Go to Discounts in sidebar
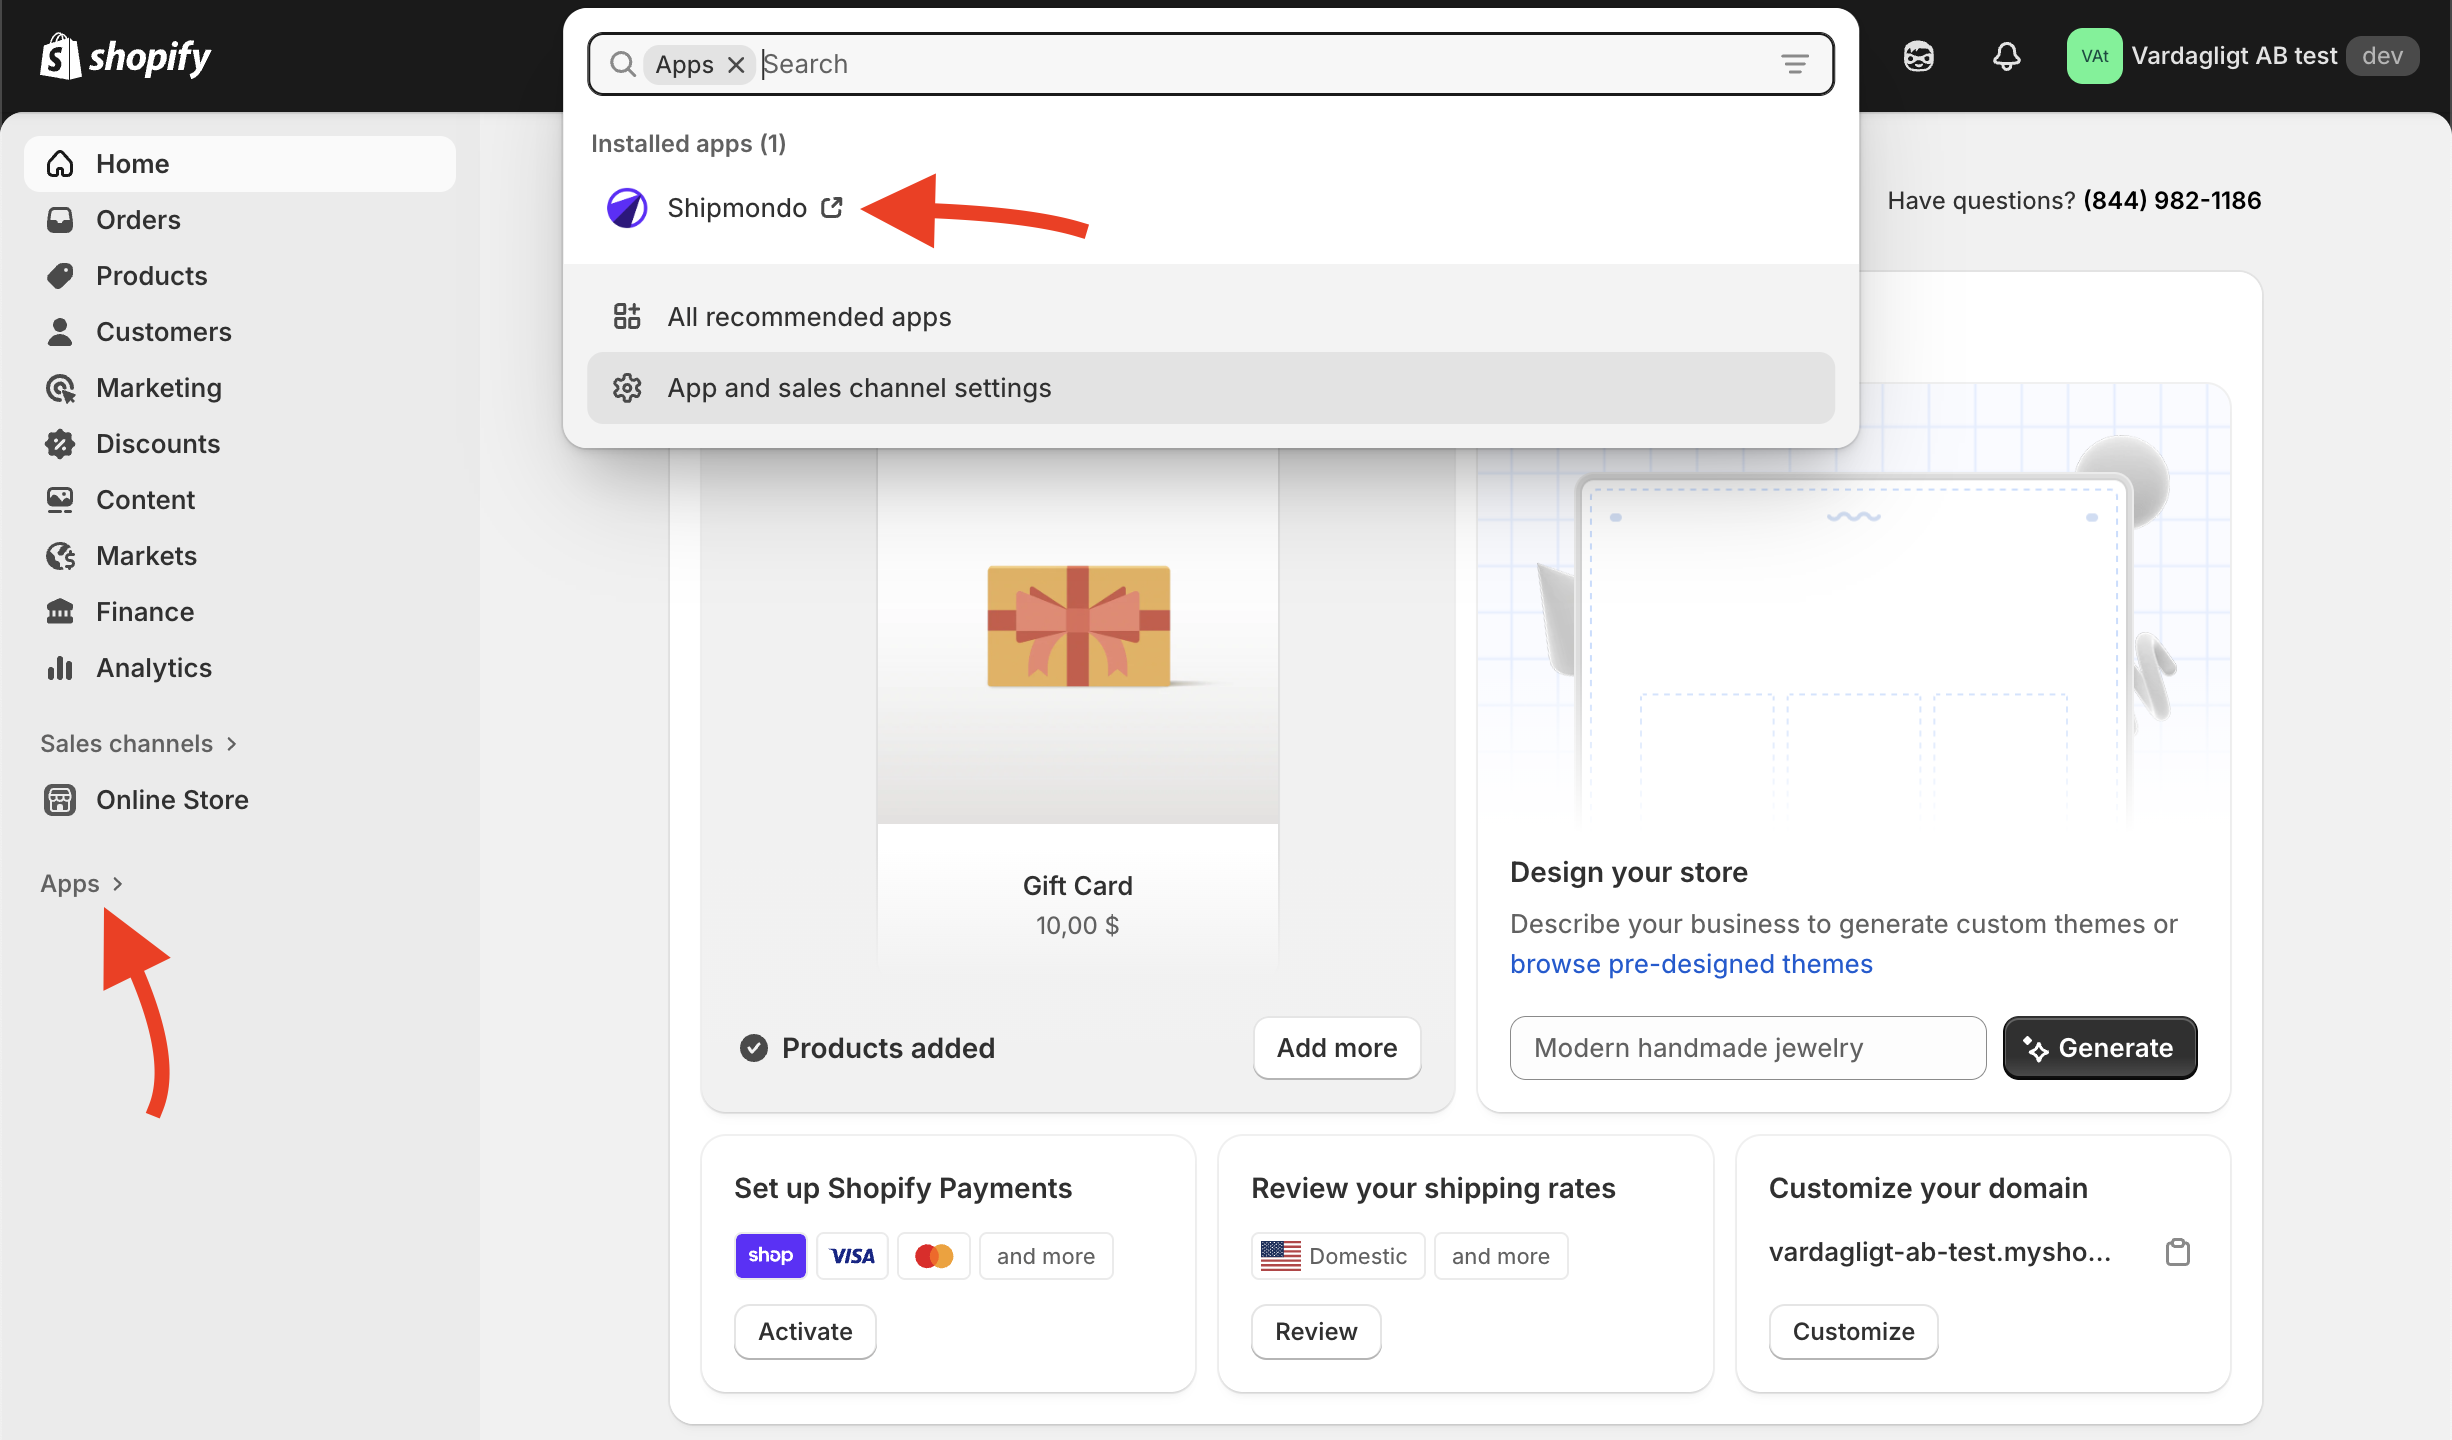The height and width of the screenshot is (1440, 2452). pyautogui.click(x=157, y=444)
